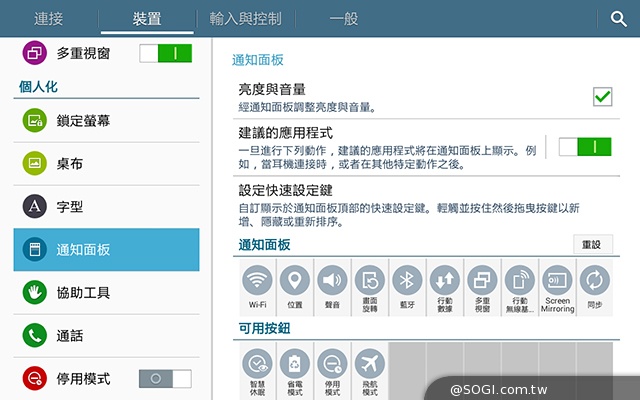
Task: Click the 桌布 wallpaper sidebar icon
Action: coord(35,163)
